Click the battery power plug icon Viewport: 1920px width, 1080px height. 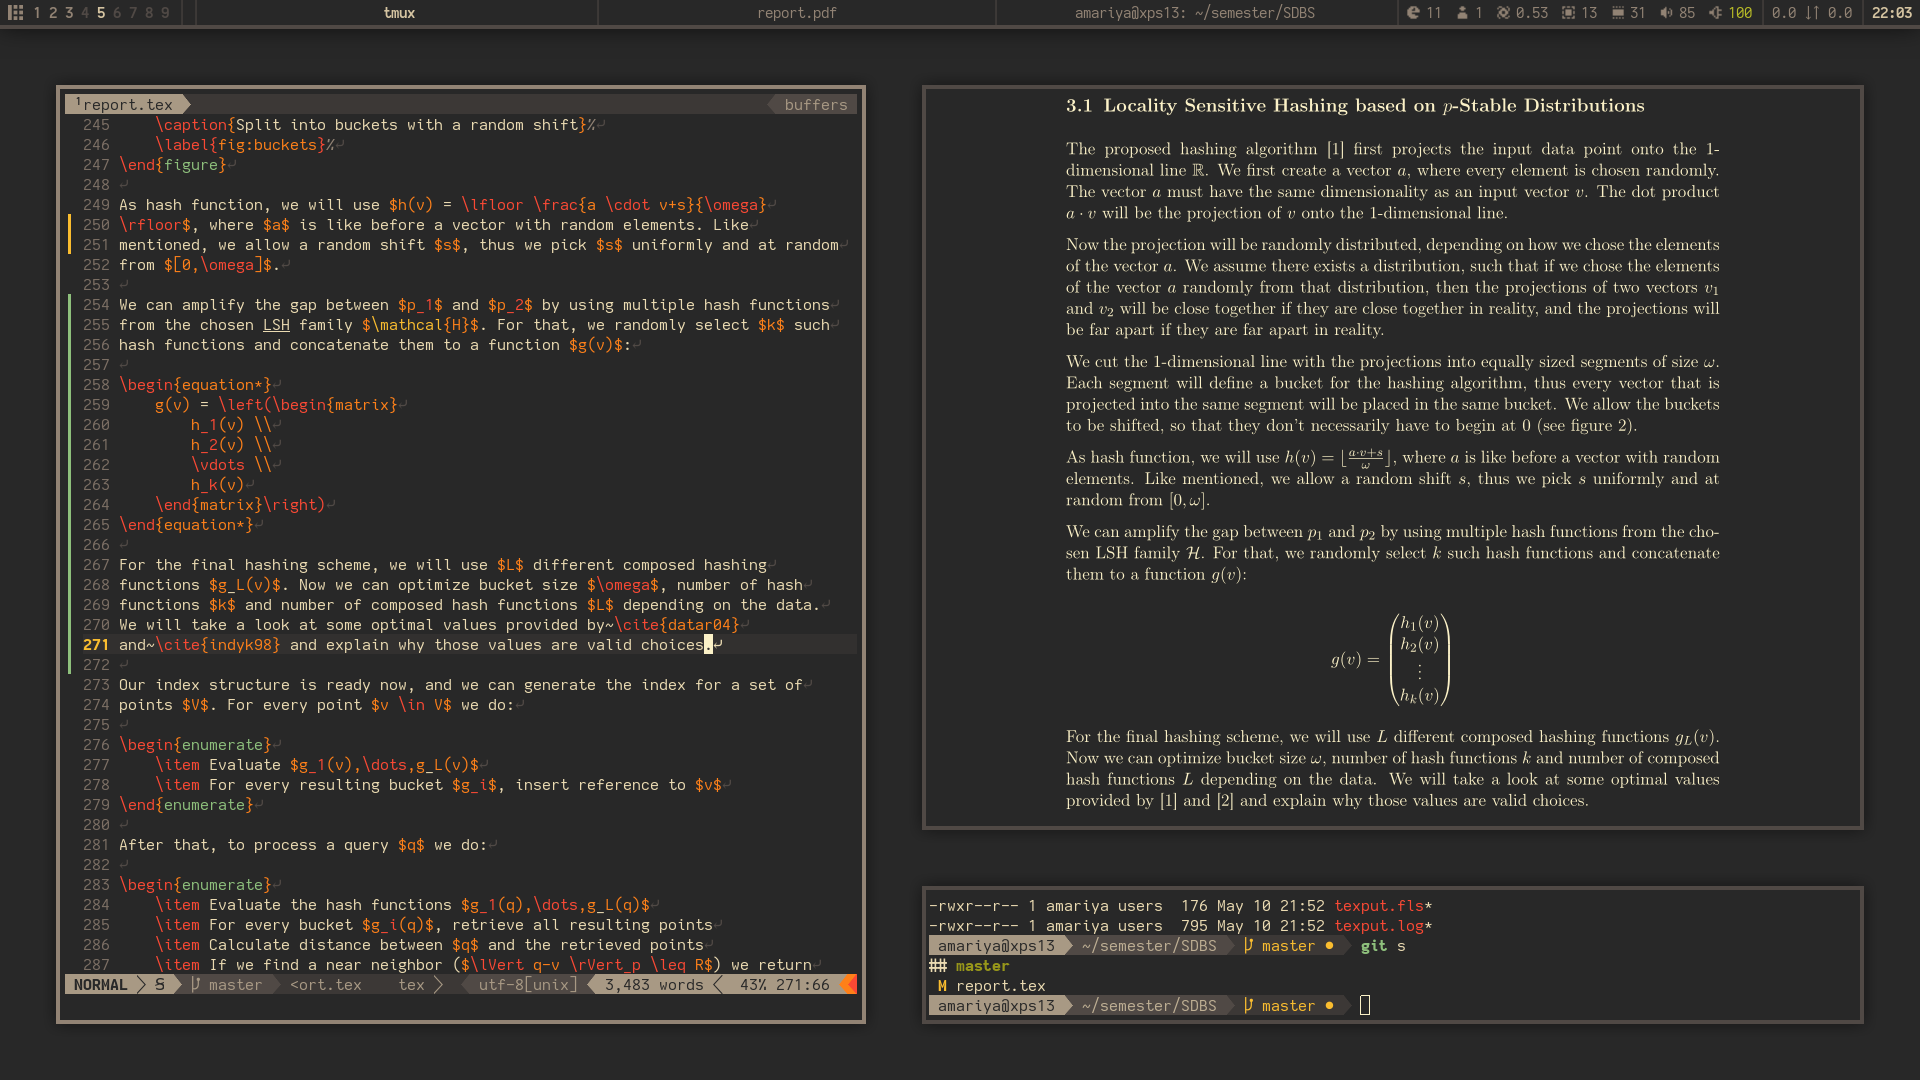pyautogui.click(x=1715, y=13)
